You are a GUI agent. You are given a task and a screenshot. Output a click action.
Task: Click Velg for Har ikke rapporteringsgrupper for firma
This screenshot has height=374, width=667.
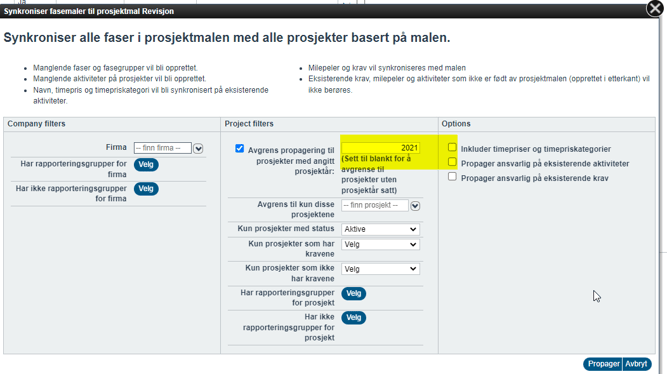(x=146, y=189)
